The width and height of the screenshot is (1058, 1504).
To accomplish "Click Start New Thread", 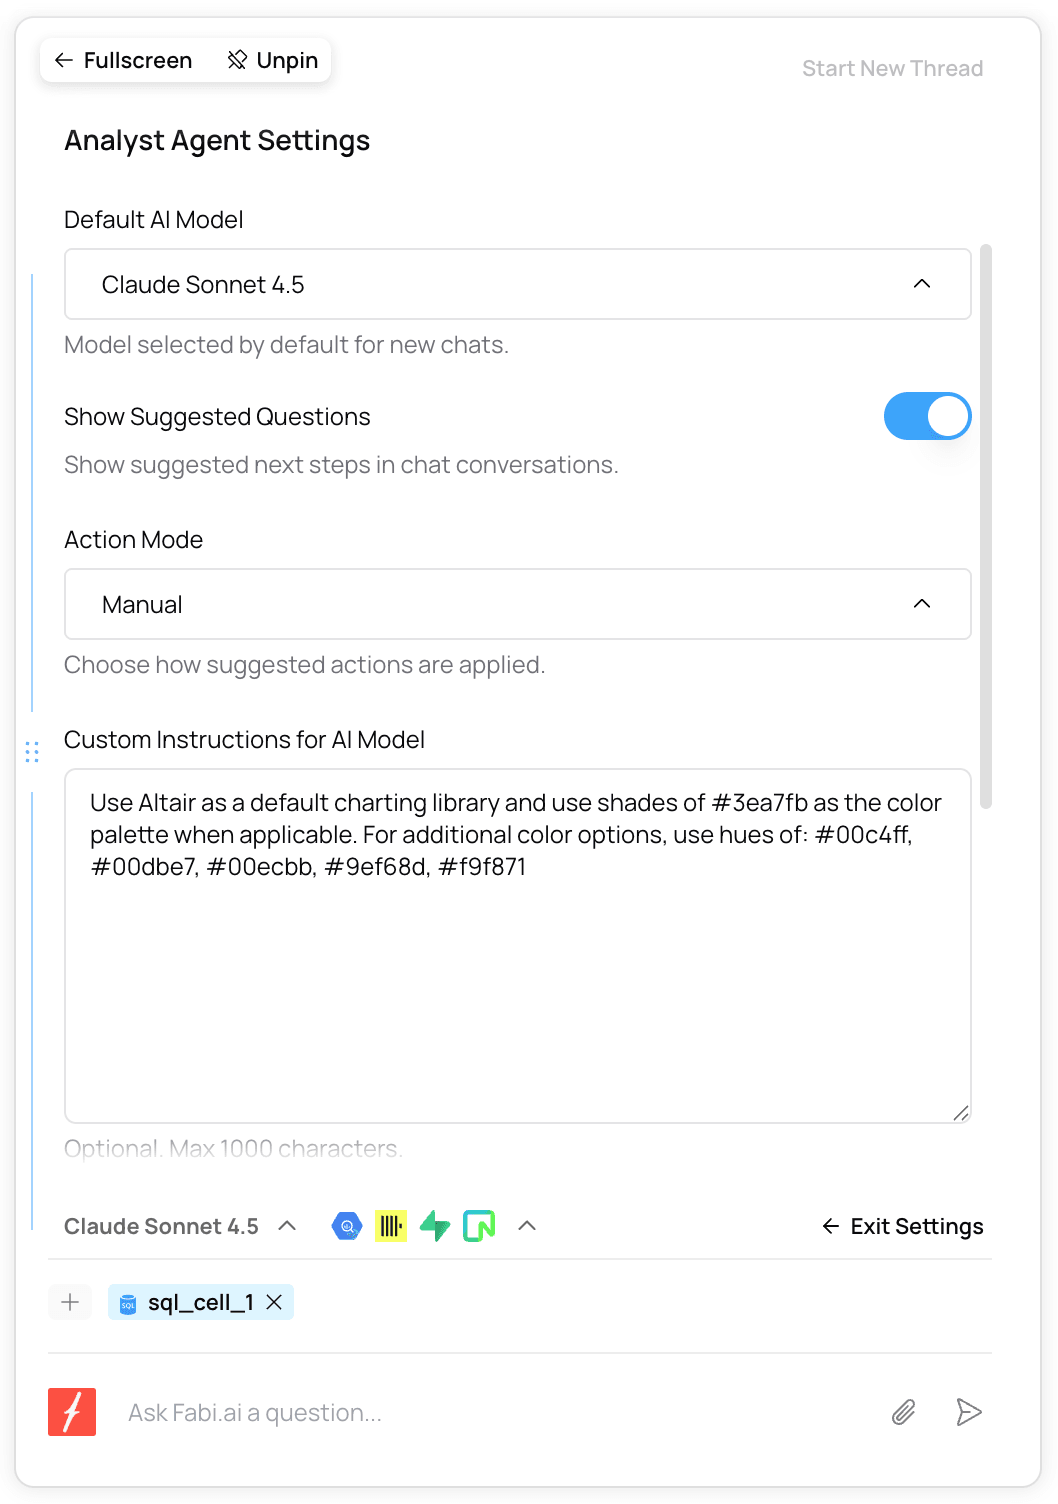I will tap(892, 69).
